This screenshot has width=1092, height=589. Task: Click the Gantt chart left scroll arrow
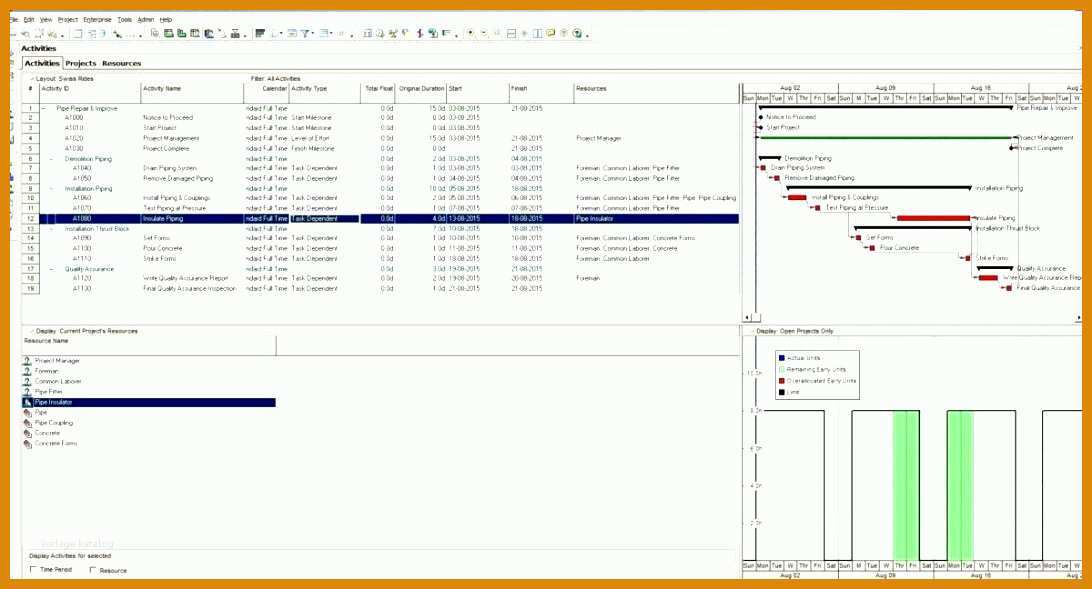click(747, 317)
